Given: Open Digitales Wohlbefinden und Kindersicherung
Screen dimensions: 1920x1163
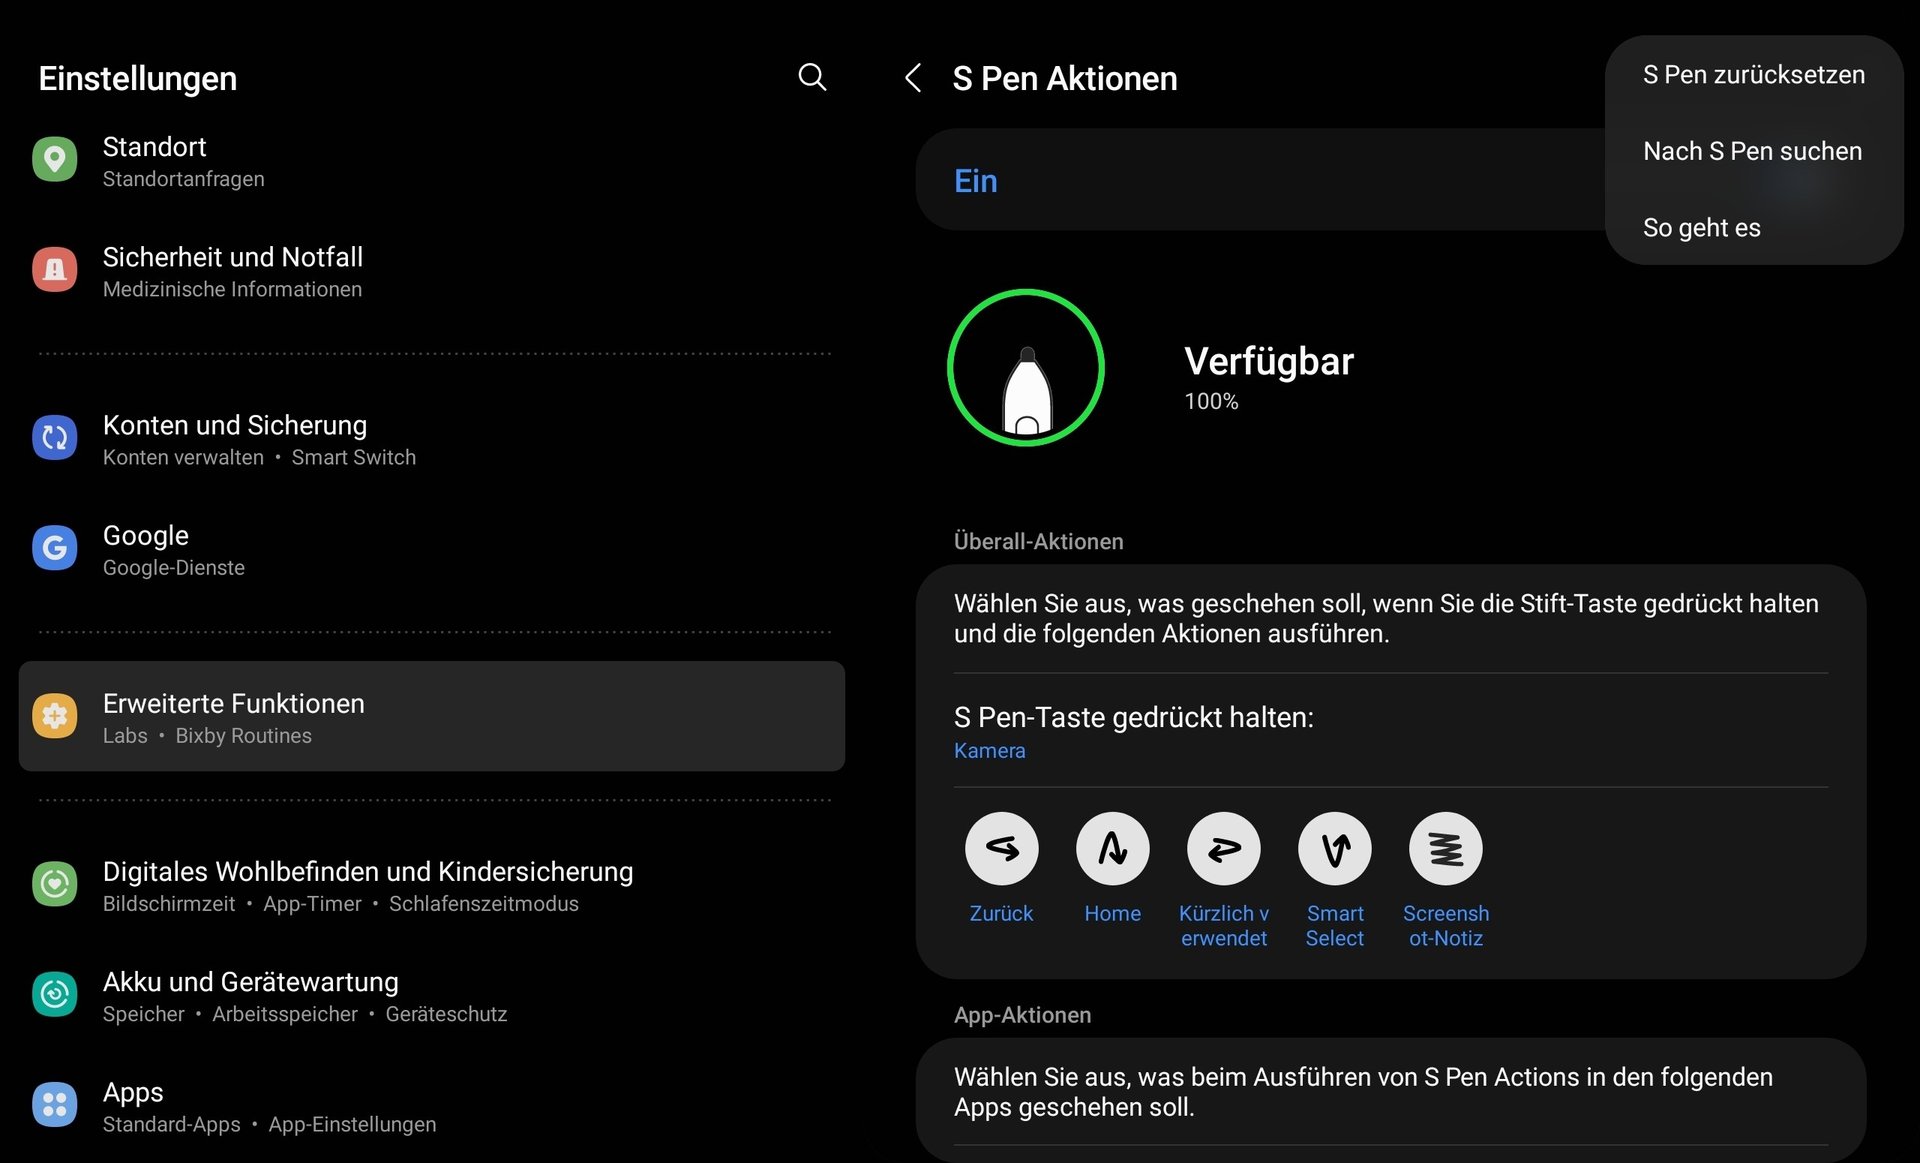Looking at the screenshot, I should [432, 884].
